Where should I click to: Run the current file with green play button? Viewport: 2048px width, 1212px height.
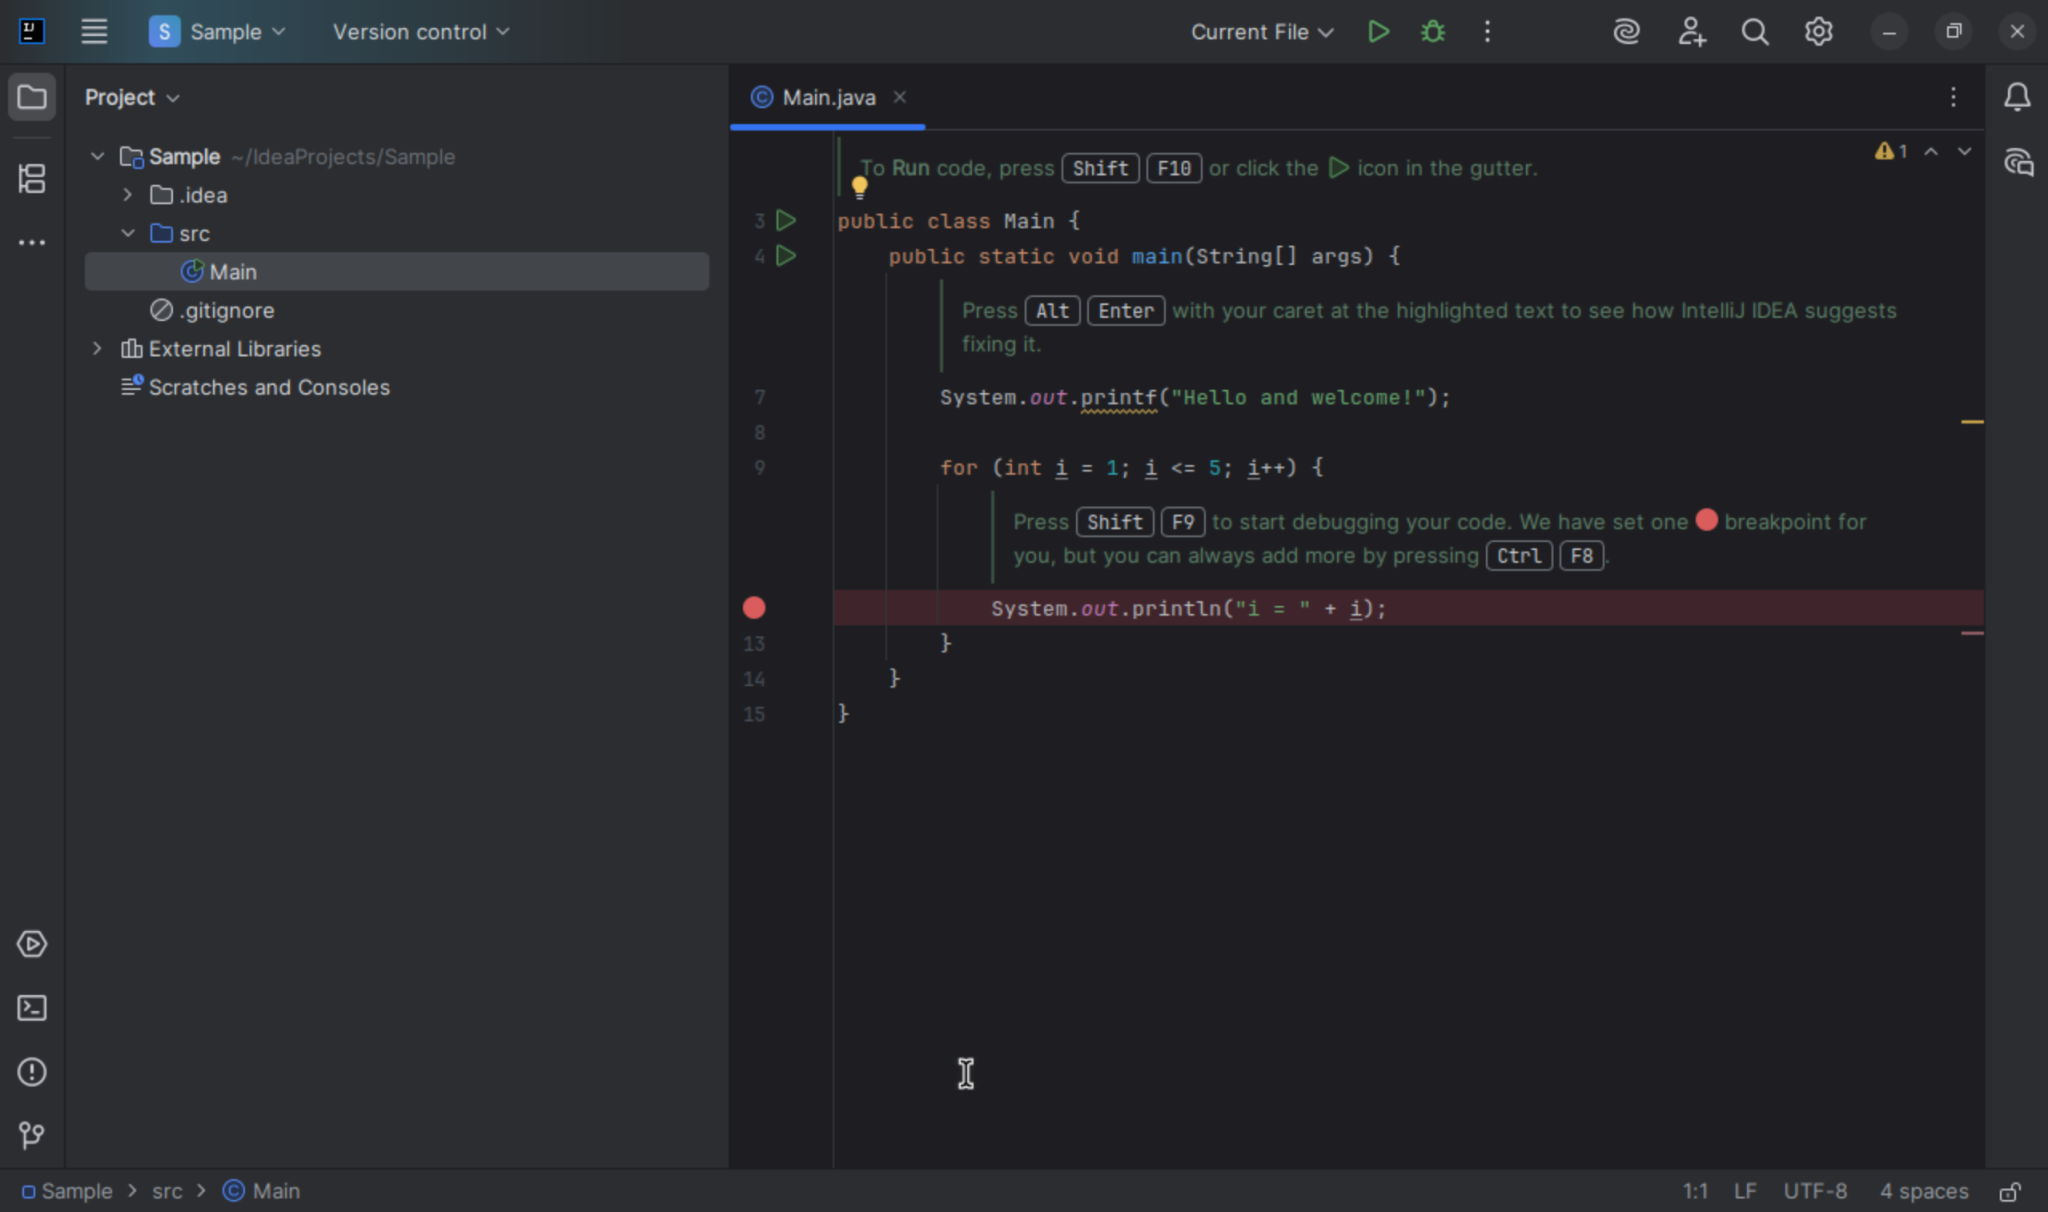click(1378, 31)
